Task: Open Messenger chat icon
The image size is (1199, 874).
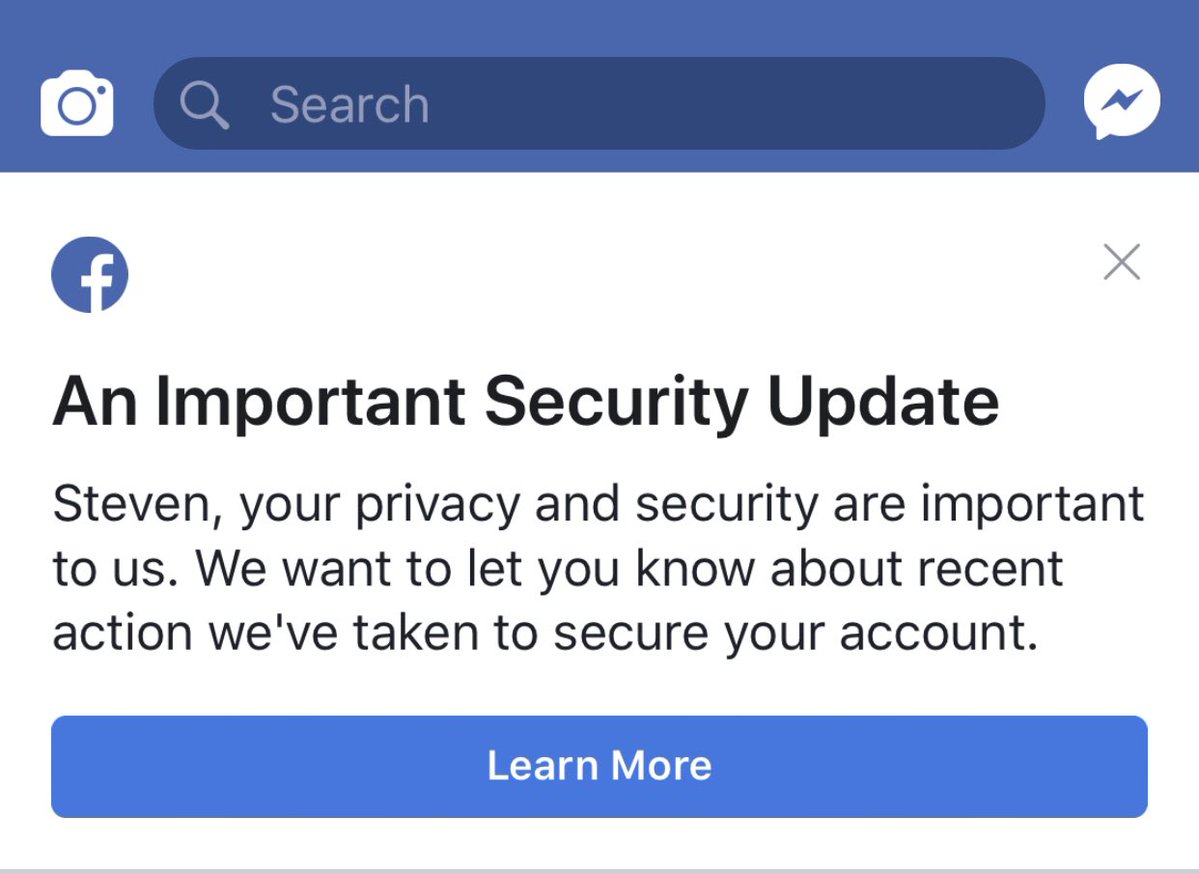Action: (1122, 102)
